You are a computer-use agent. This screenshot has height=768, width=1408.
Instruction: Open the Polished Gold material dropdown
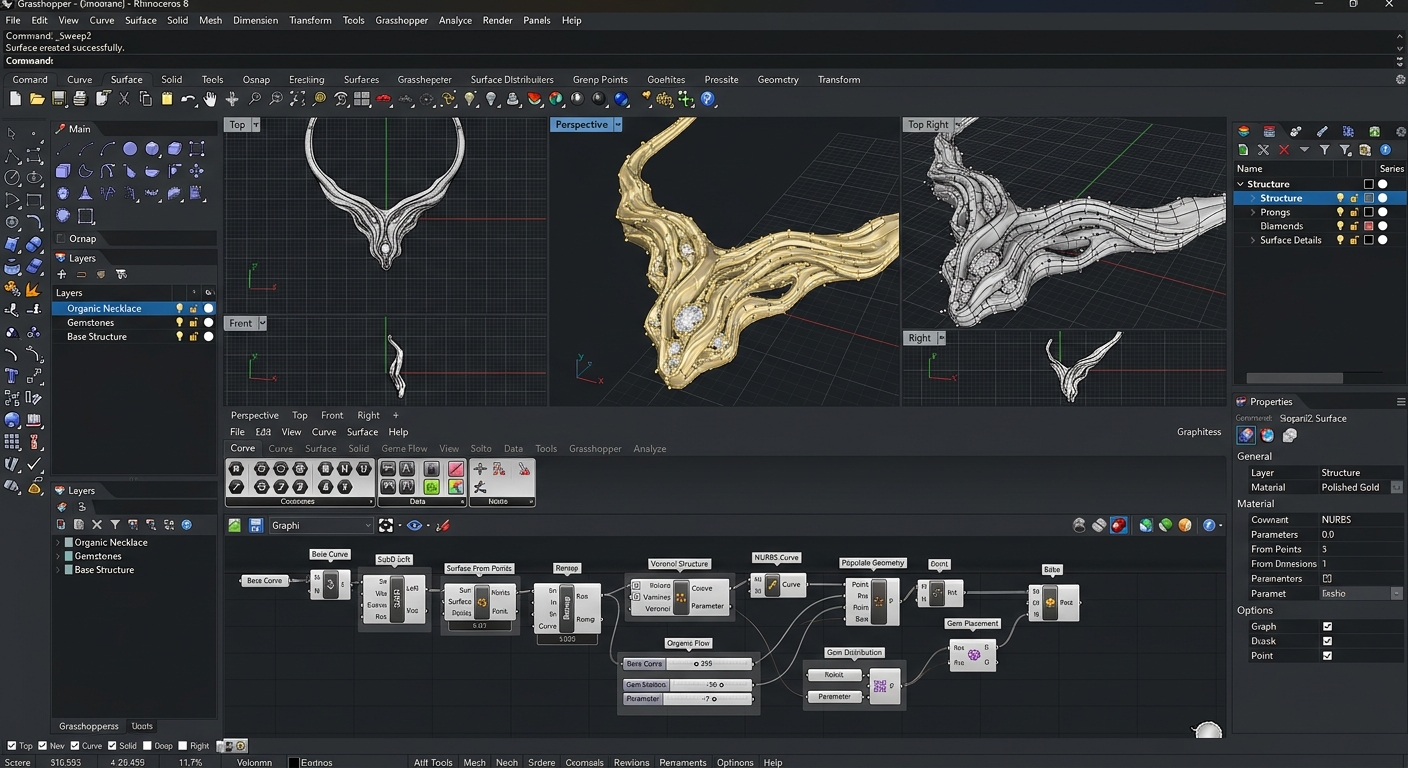(1395, 487)
